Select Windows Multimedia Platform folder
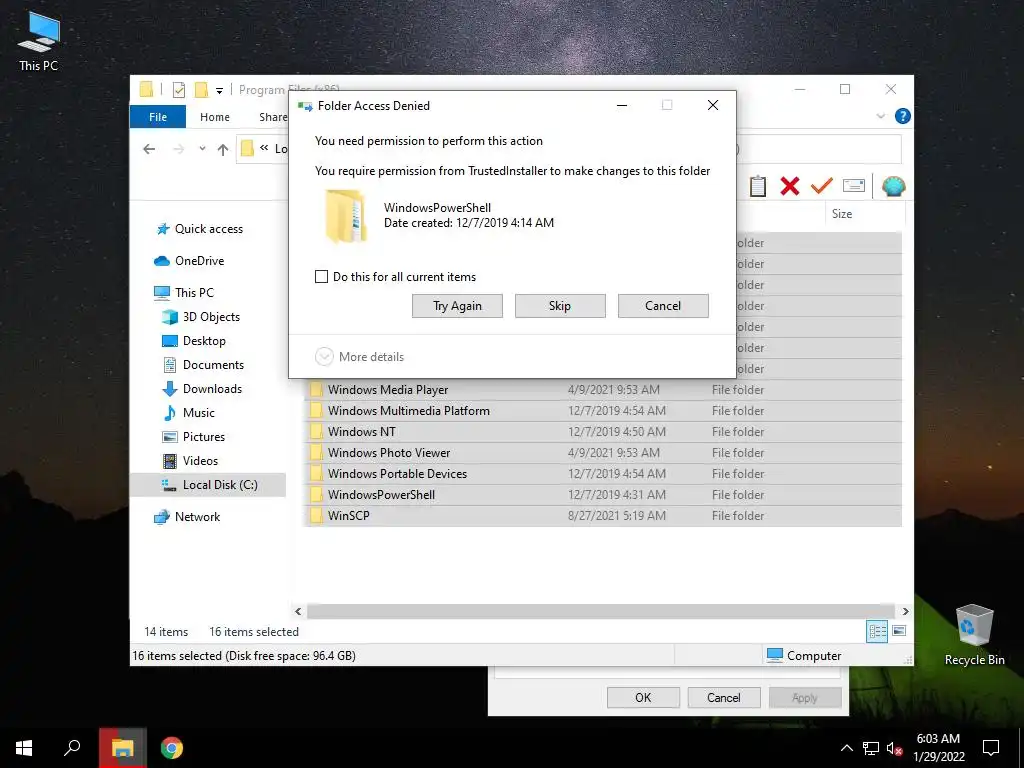This screenshot has height=768, width=1024. click(x=603, y=411)
